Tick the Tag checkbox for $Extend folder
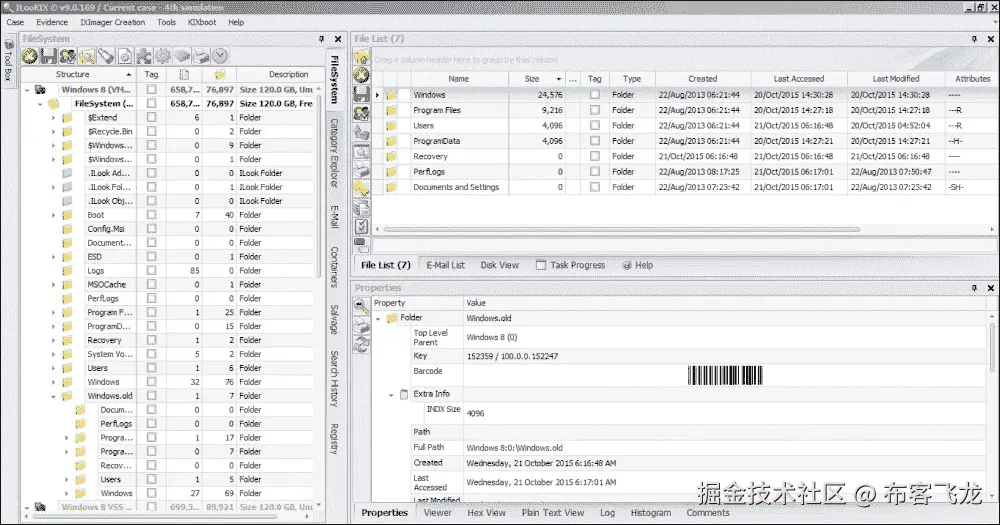The height and width of the screenshot is (525, 1000). [151, 117]
